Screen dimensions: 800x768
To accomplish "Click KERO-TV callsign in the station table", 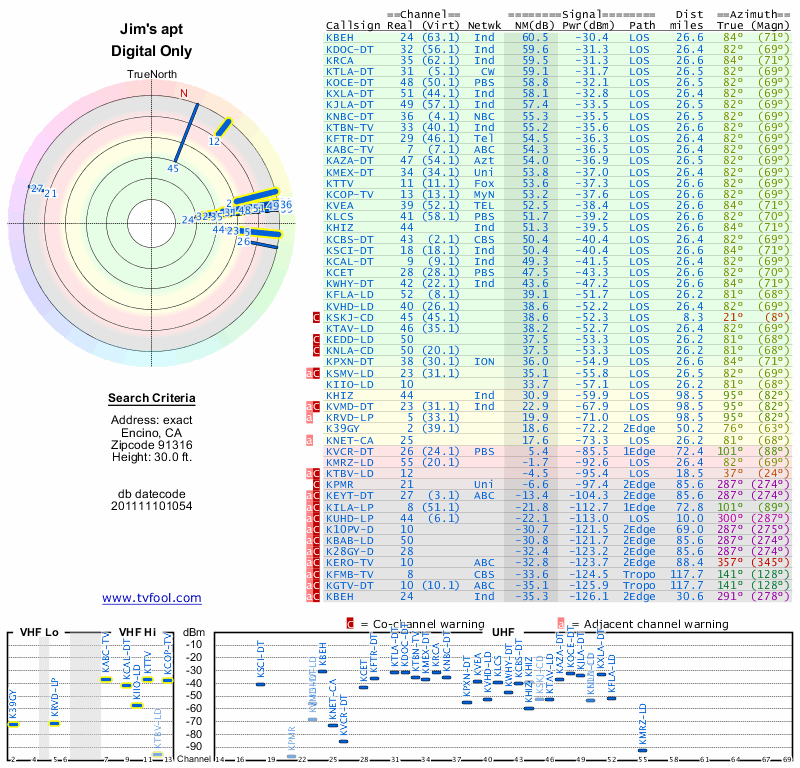I will tap(349, 562).
